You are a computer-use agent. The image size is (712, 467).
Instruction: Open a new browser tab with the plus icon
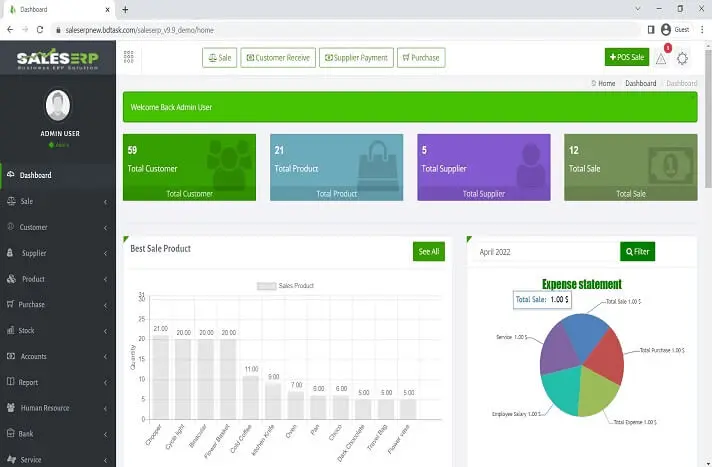(125, 9)
